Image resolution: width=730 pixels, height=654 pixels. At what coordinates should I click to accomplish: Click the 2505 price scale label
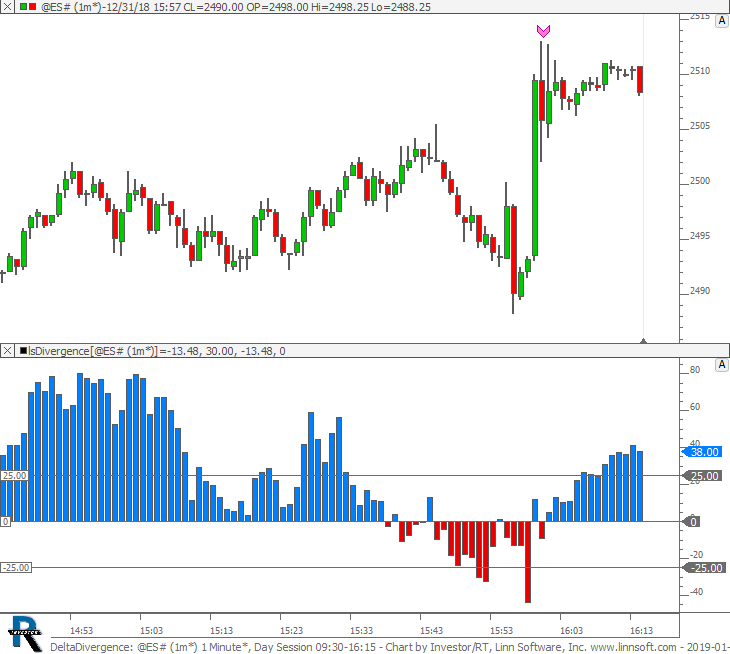(700, 126)
